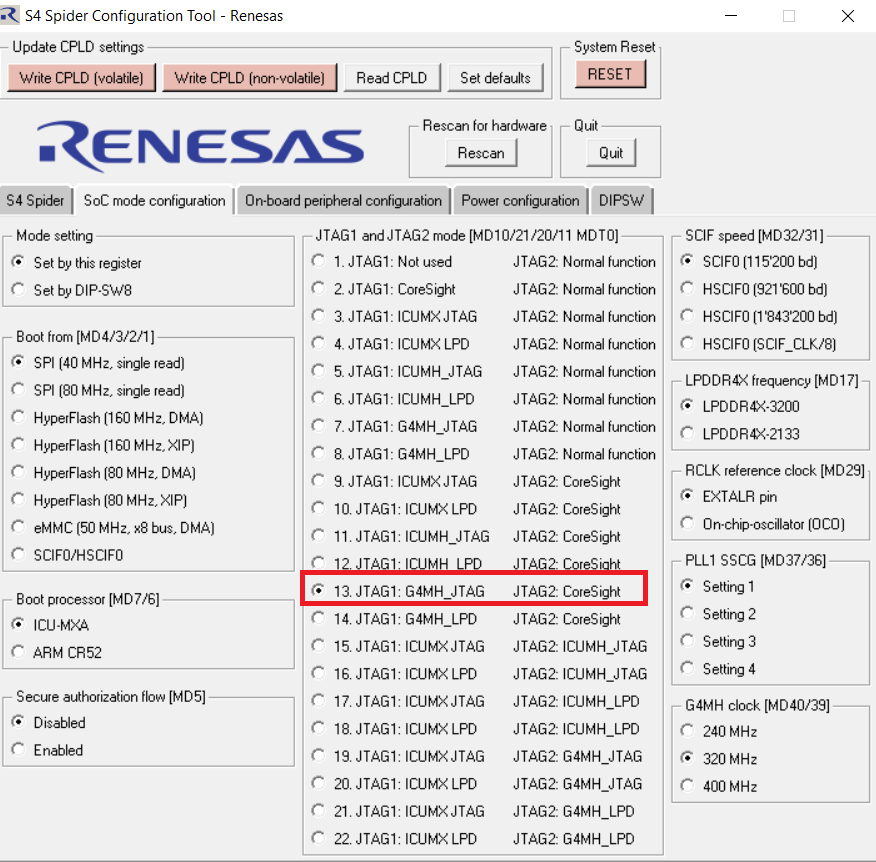Hit the System RESET button
The height and width of the screenshot is (862, 876).
pyautogui.click(x=610, y=74)
